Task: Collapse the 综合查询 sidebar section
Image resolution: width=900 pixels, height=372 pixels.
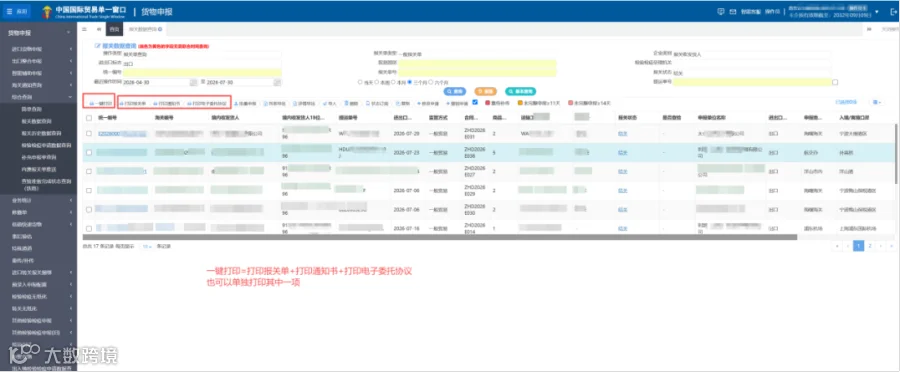Action: 38,97
